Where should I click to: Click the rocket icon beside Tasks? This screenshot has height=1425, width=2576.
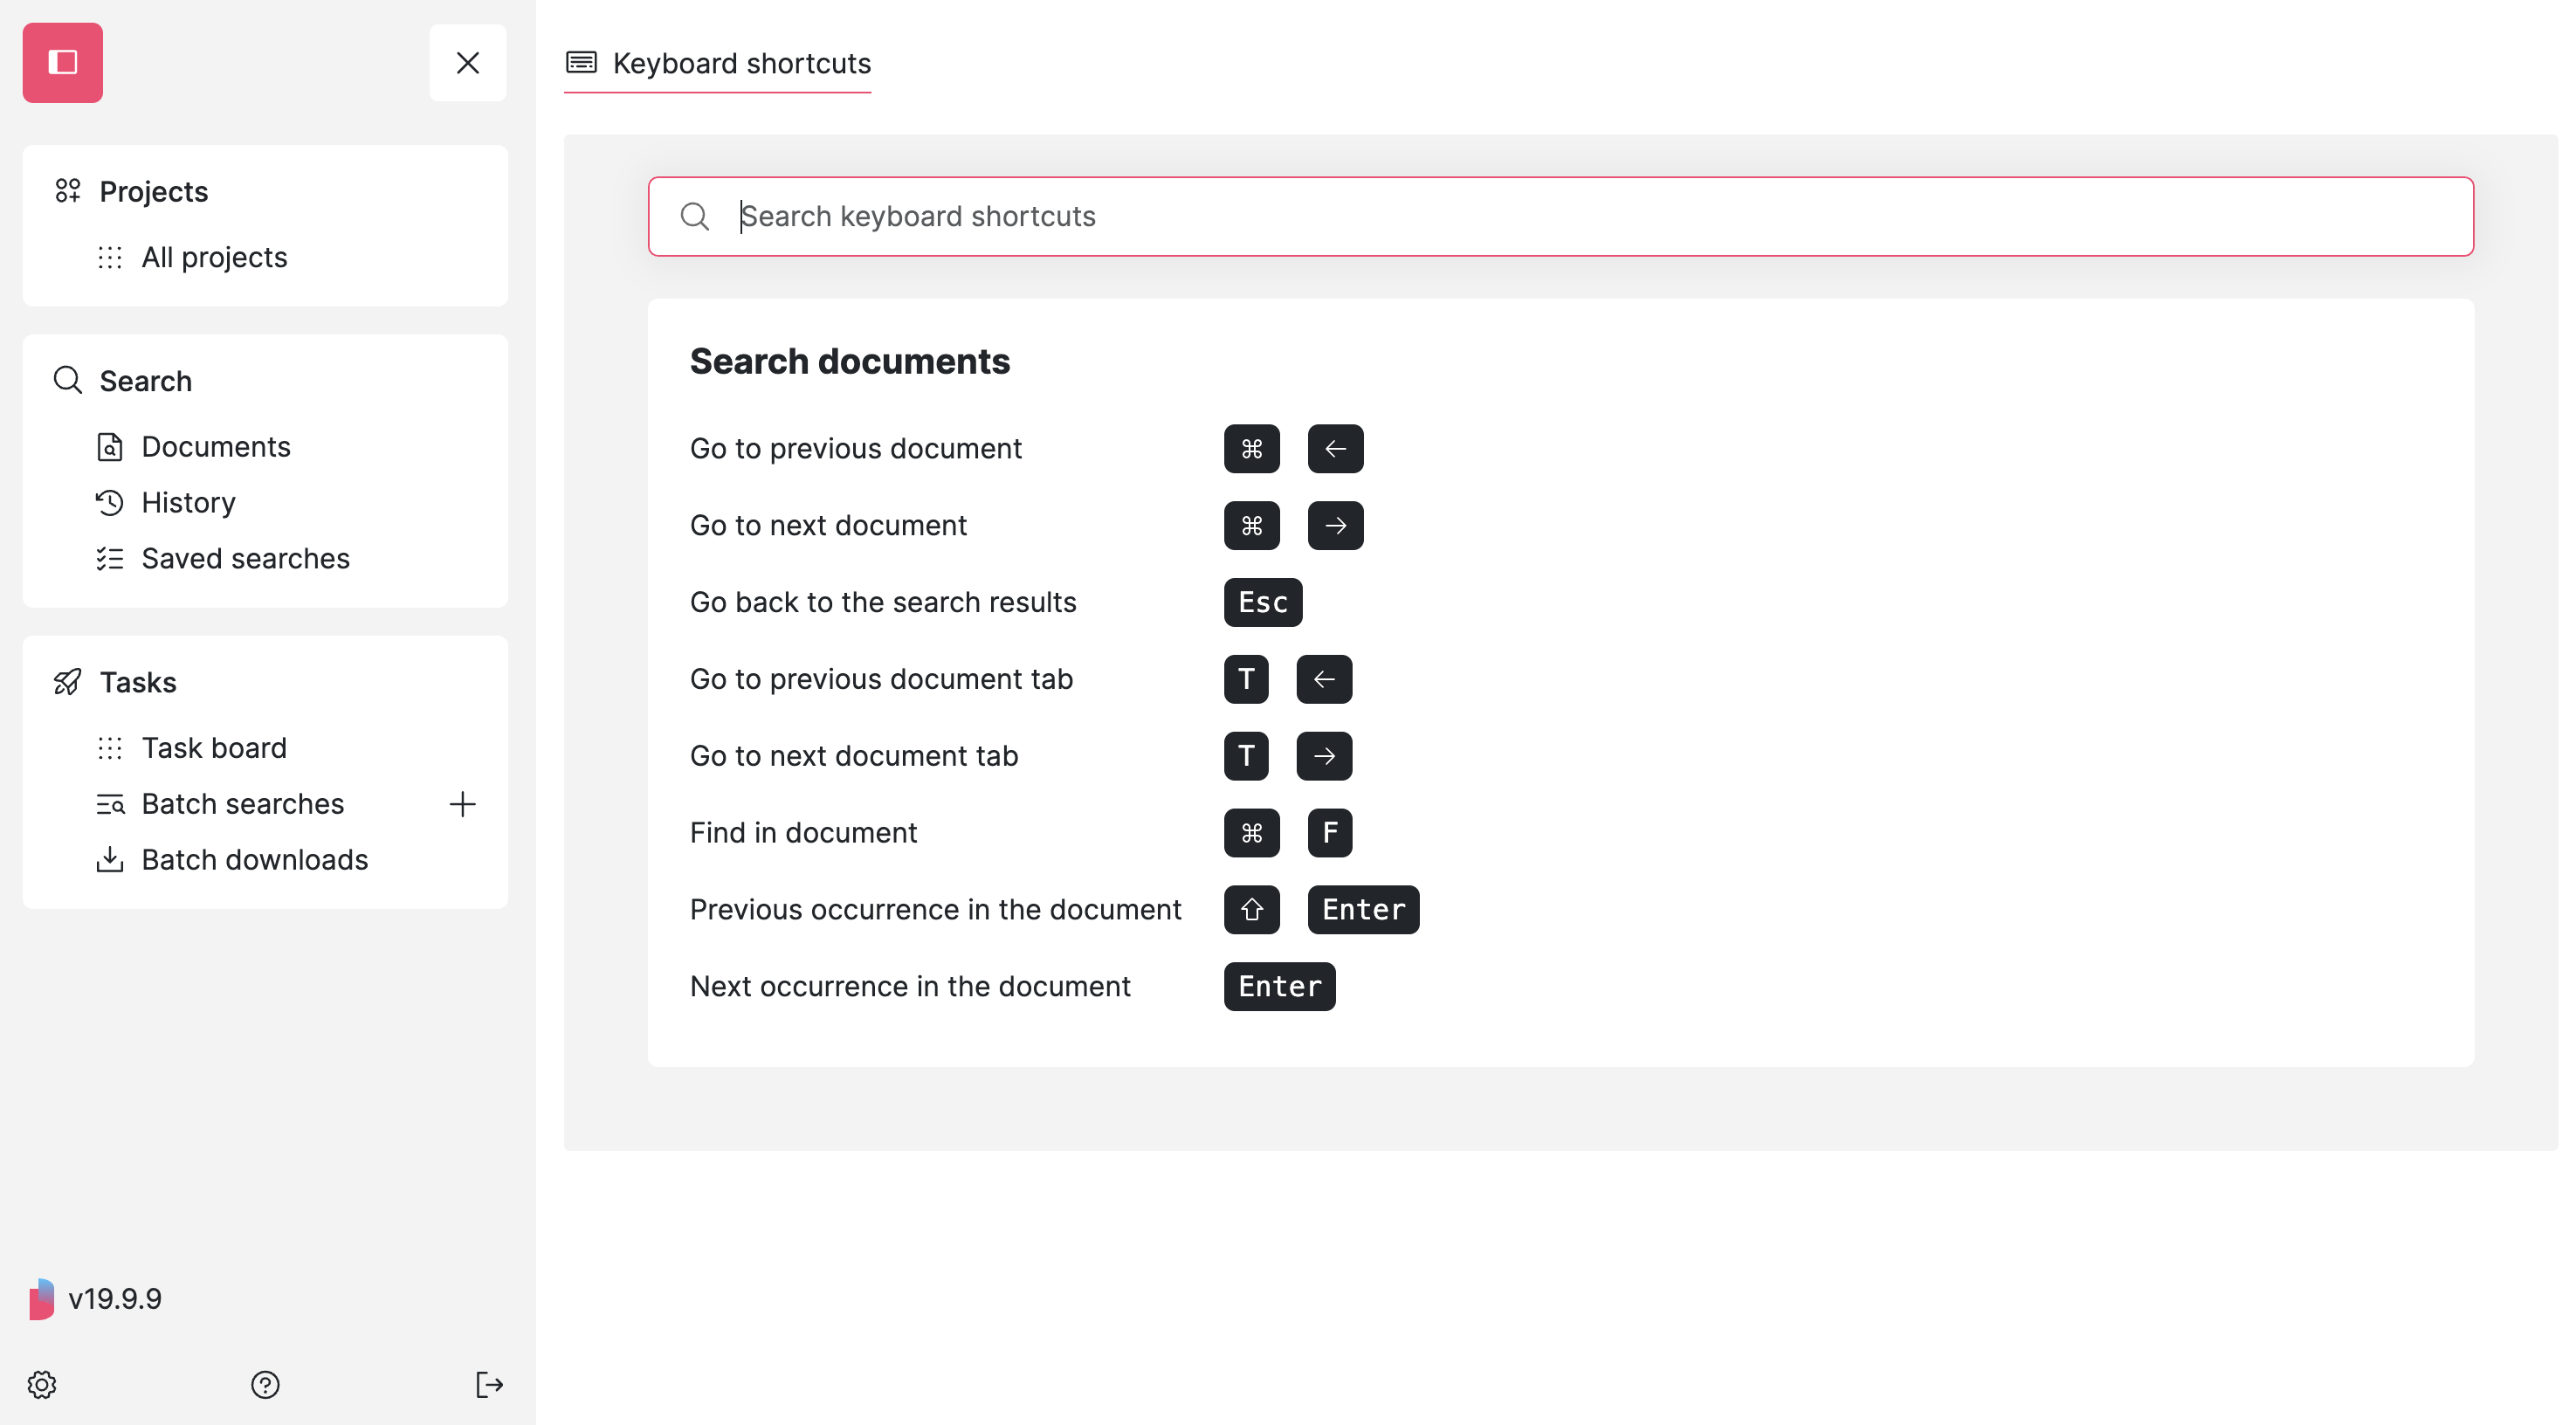tap(66, 681)
